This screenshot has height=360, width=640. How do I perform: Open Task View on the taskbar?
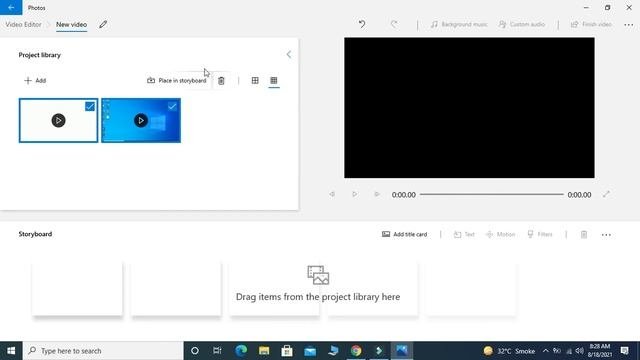pyautogui.click(x=217, y=351)
